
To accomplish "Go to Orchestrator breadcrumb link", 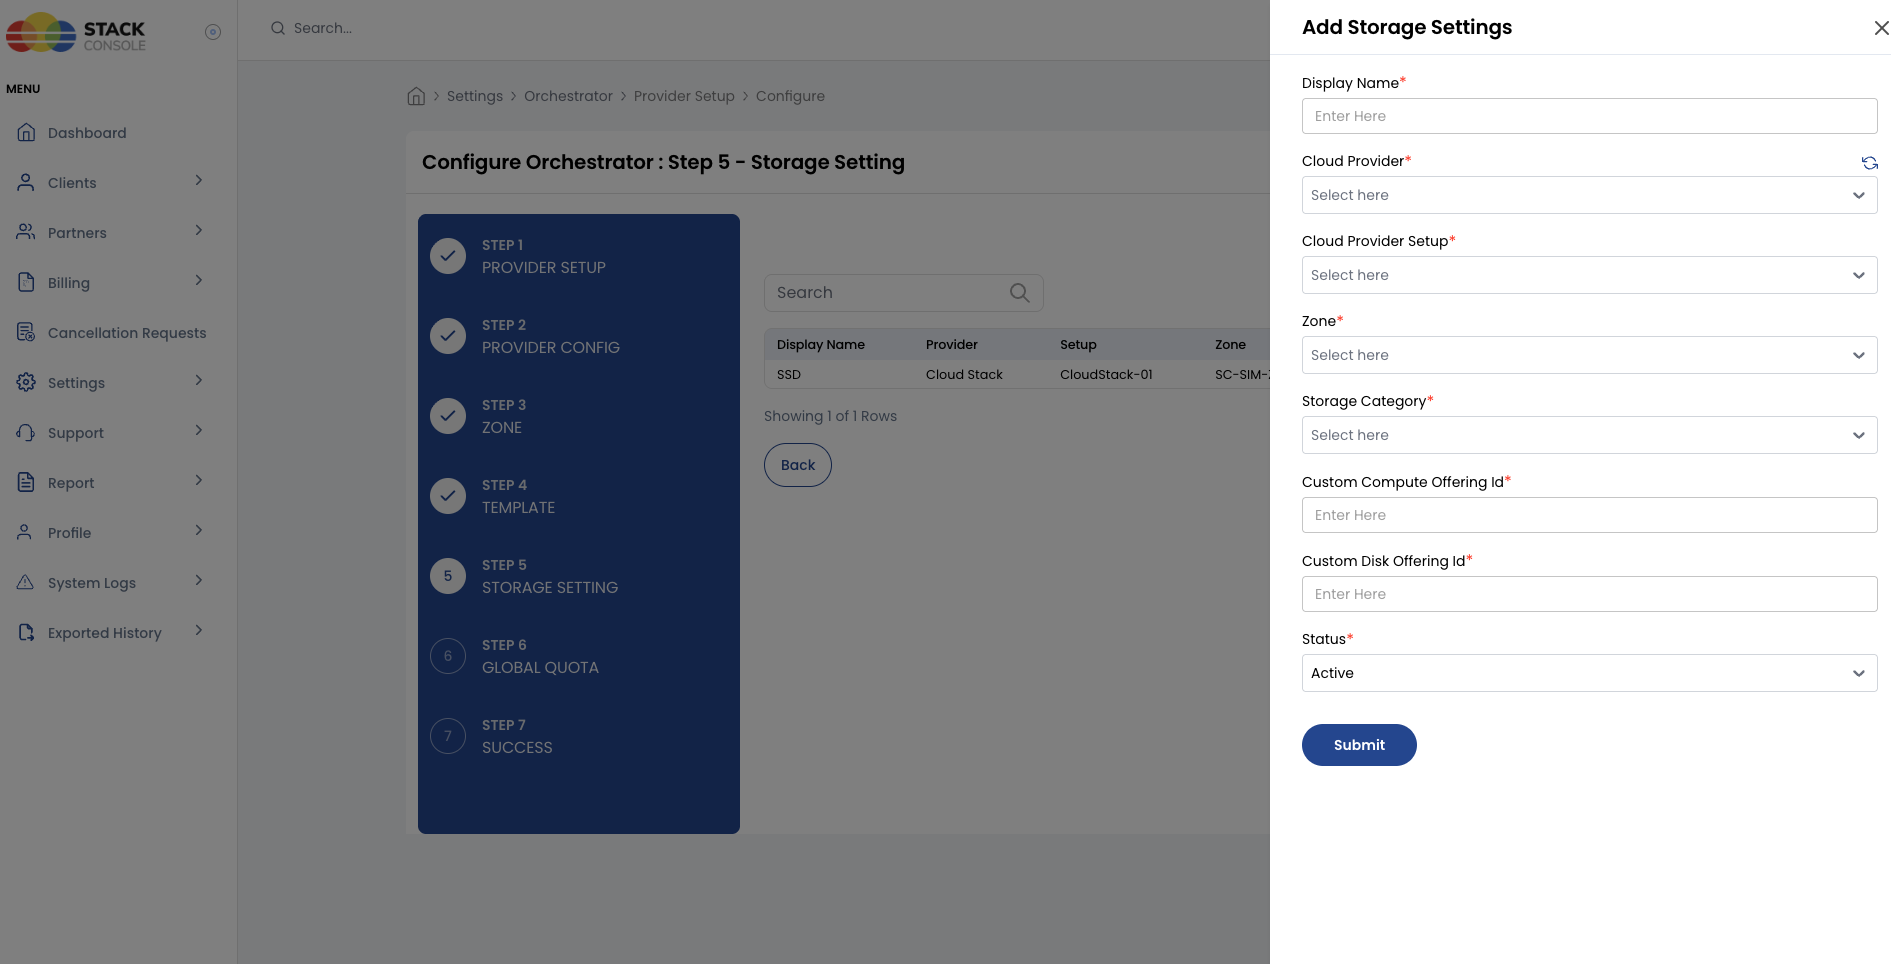I will 568,96.
